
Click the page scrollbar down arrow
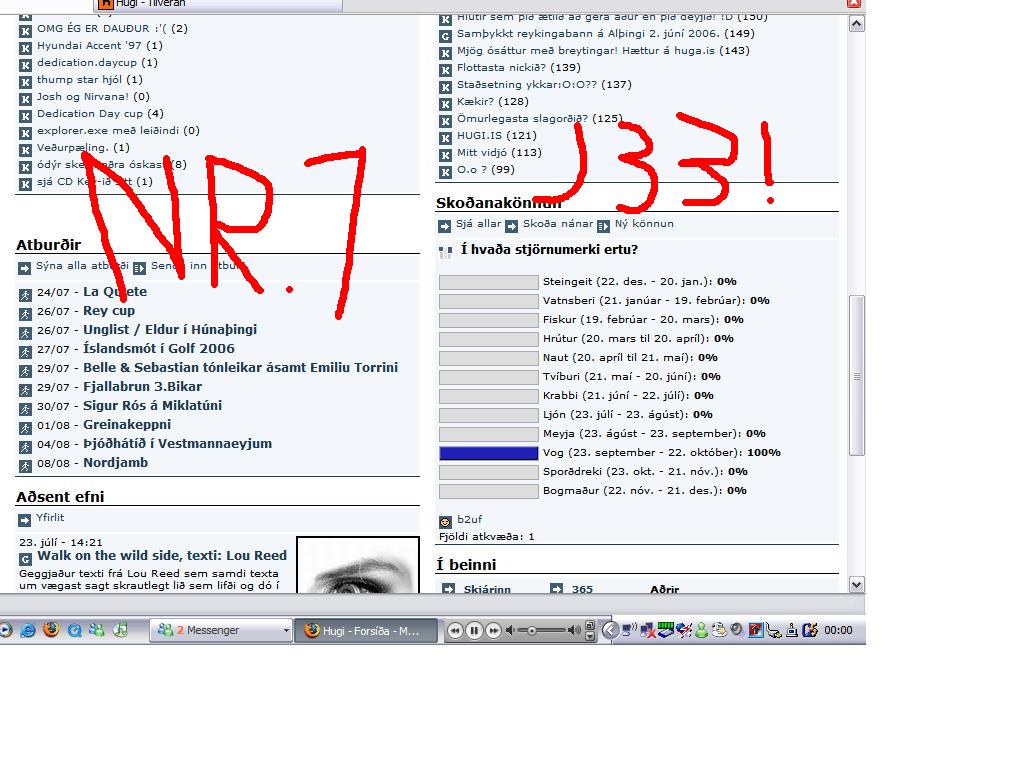click(x=856, y=584)
